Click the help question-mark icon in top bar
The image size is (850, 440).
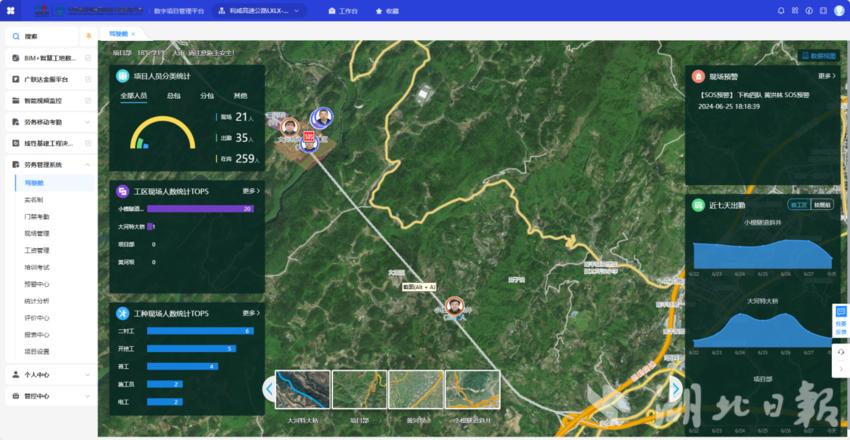coord(807,11)
